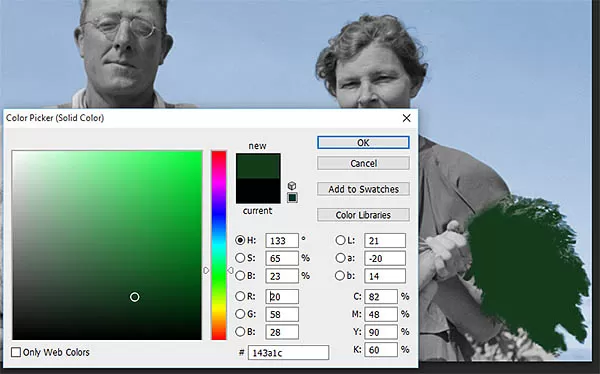600x374 pixels.
Task: Enable Only Web Colors checkbox
Action: pos(16,352)
